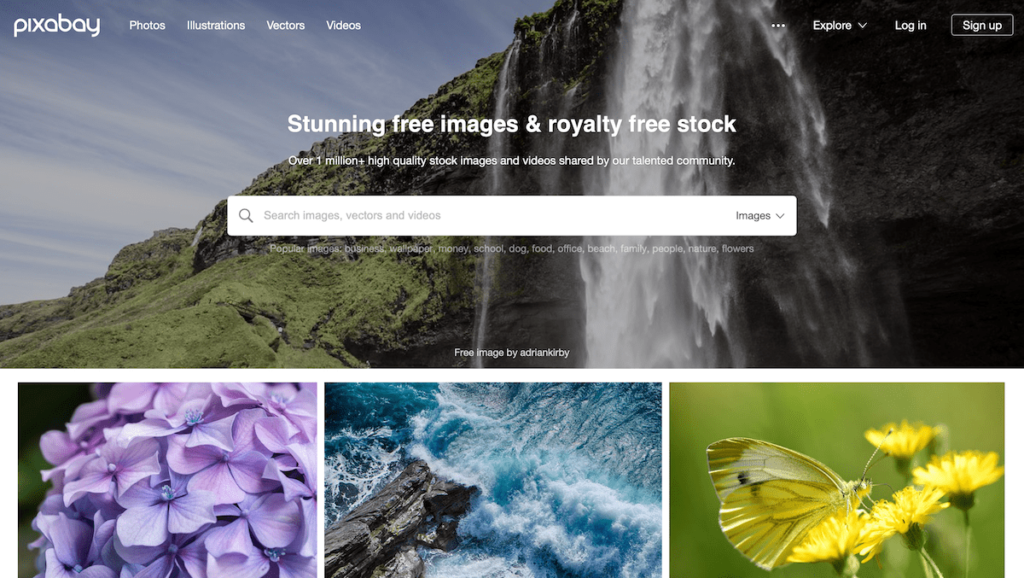Expand the Explore dropdown chevron
This screenshot has height=578, width=1024.
pyautogui.click(x=862, y=25)
